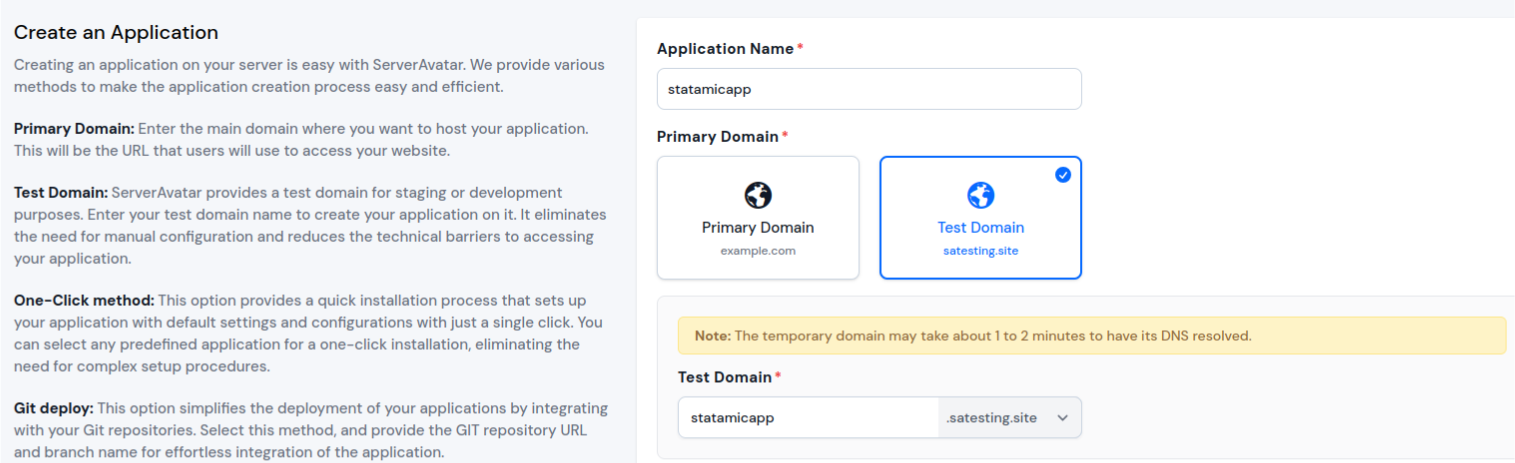Select the Test Domain option card

(x=980, y=217)
